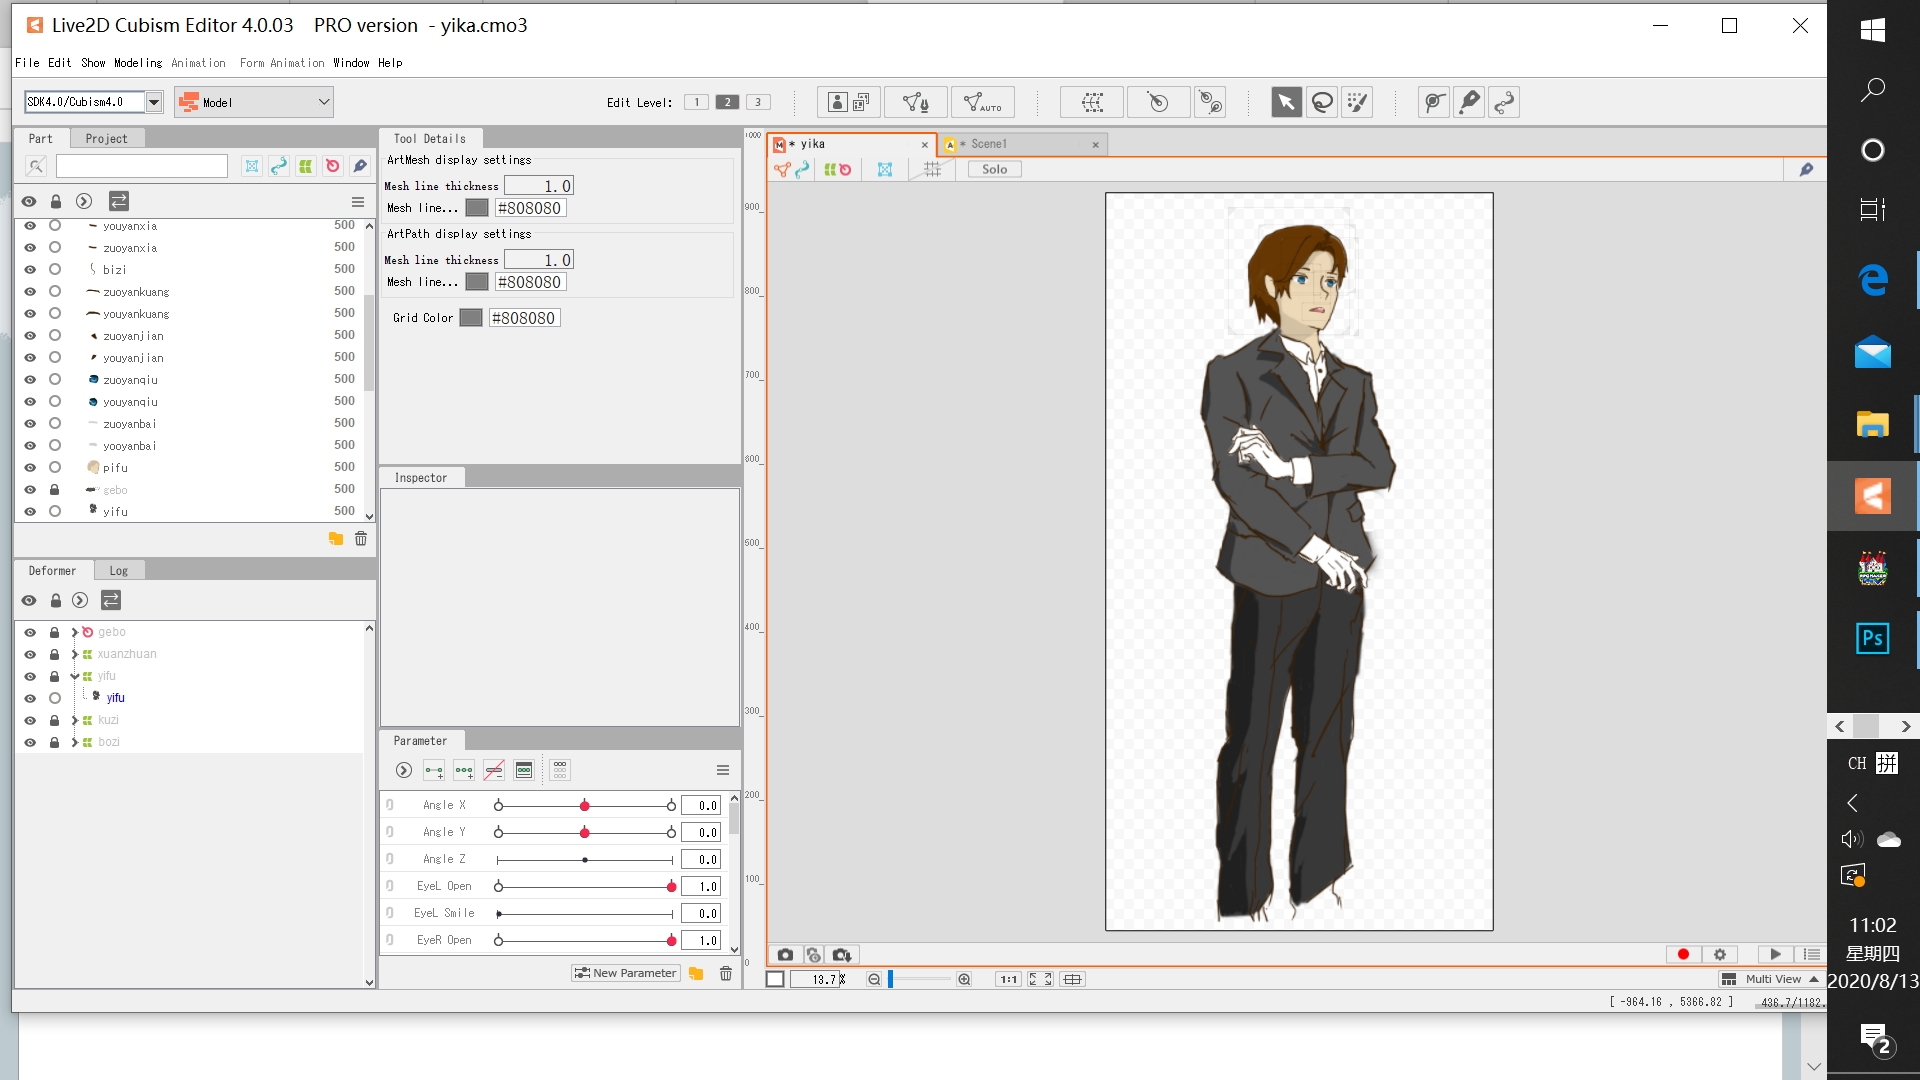Click the Solo button

tap(994, 170)
